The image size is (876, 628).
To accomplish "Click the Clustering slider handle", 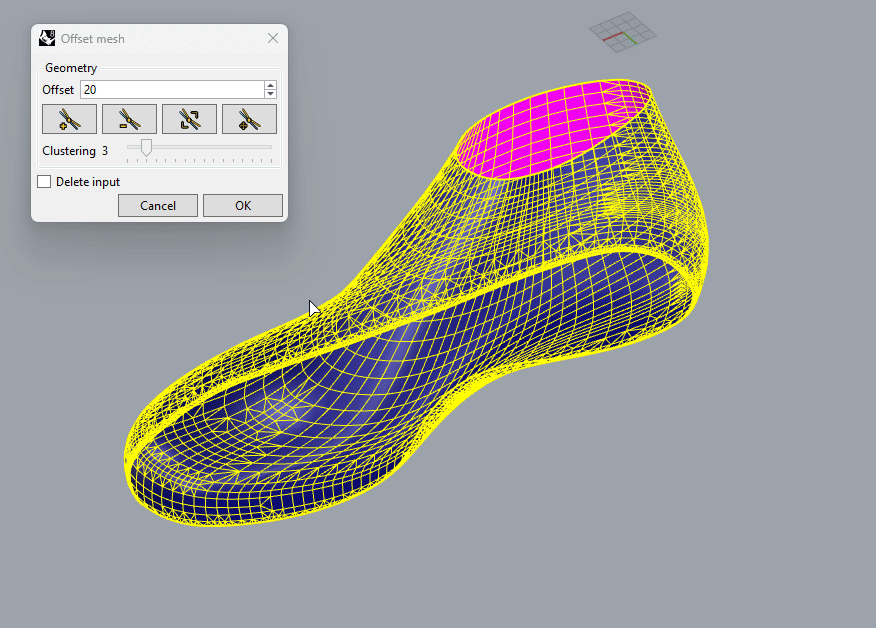I will pyautogui.click(x=146, y=148).
